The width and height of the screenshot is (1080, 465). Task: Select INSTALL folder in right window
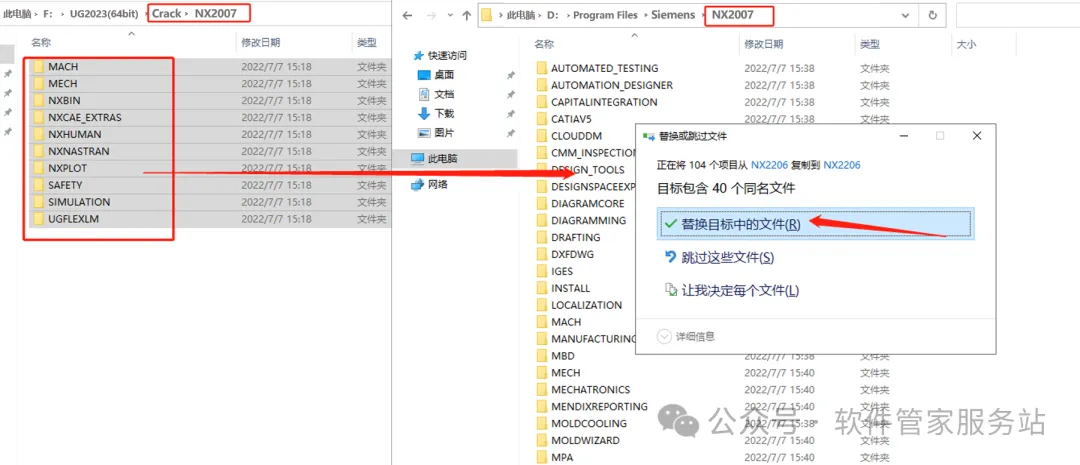[x=570, y=288]
